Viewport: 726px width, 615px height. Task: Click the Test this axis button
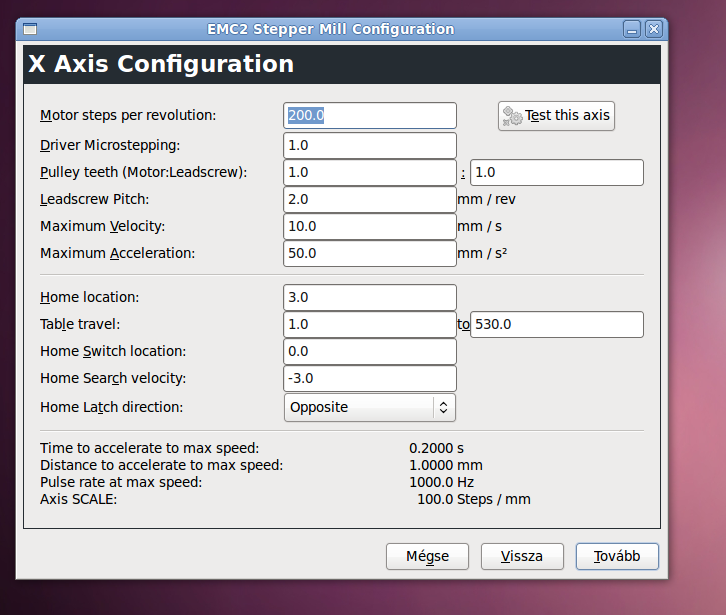click(x=556, y=115)
